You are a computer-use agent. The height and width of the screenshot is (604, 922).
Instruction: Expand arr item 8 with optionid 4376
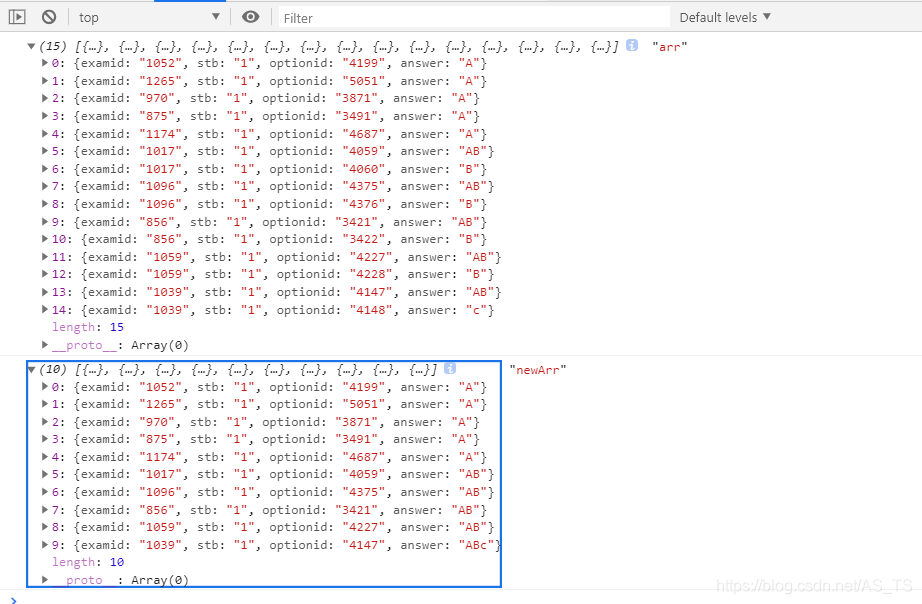click(45, 203)
